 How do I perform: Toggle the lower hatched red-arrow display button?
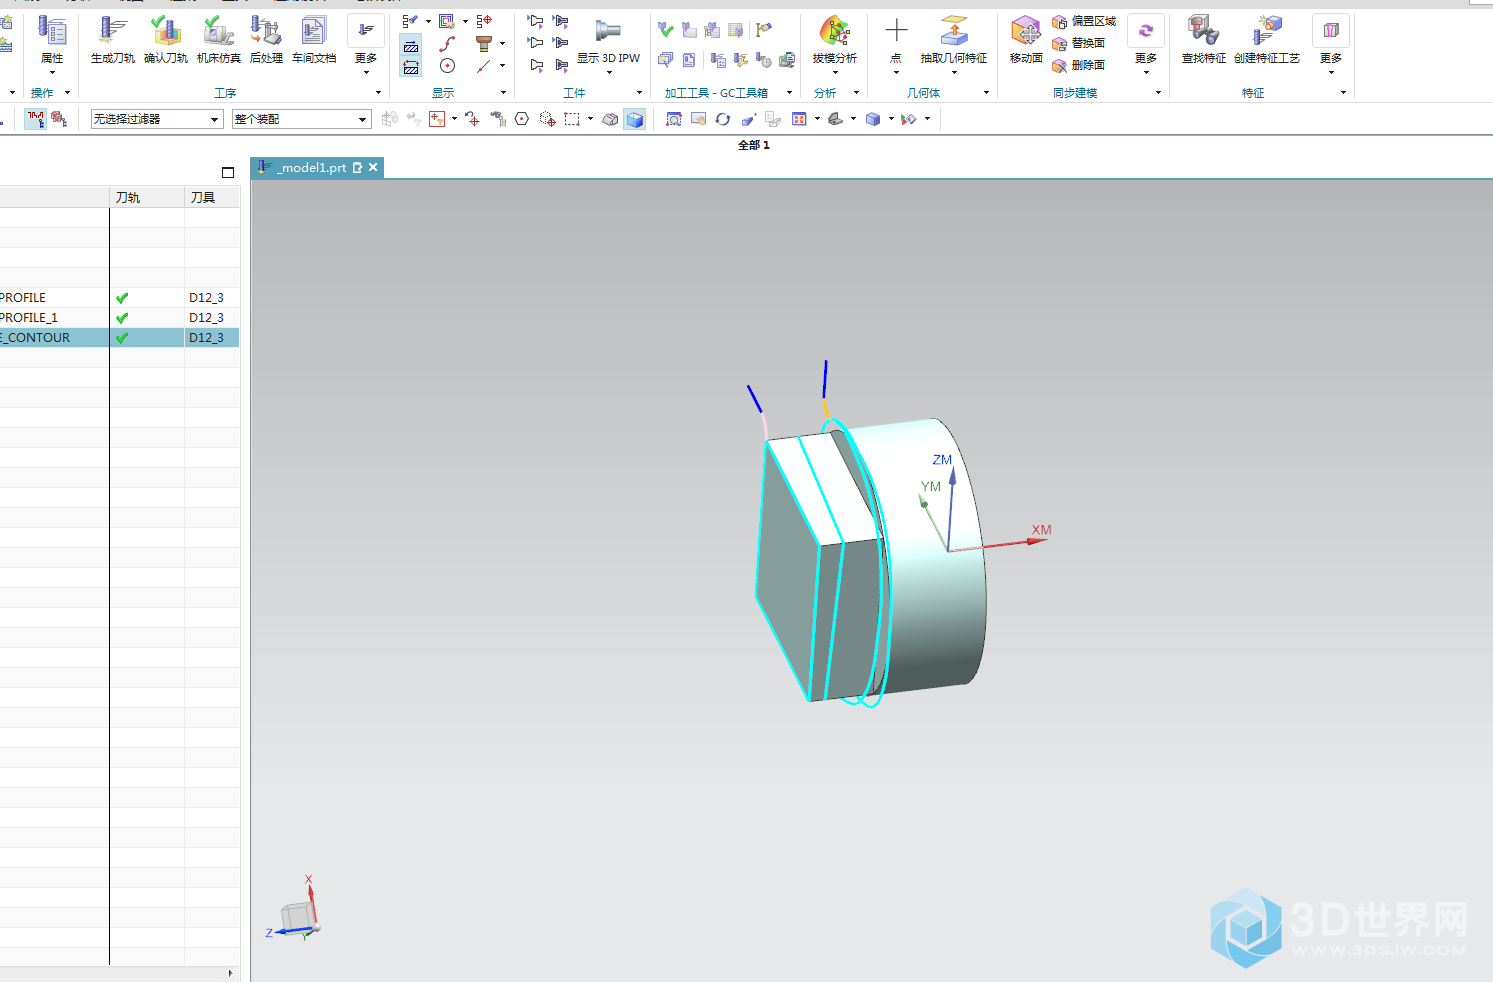pos(411,67)
